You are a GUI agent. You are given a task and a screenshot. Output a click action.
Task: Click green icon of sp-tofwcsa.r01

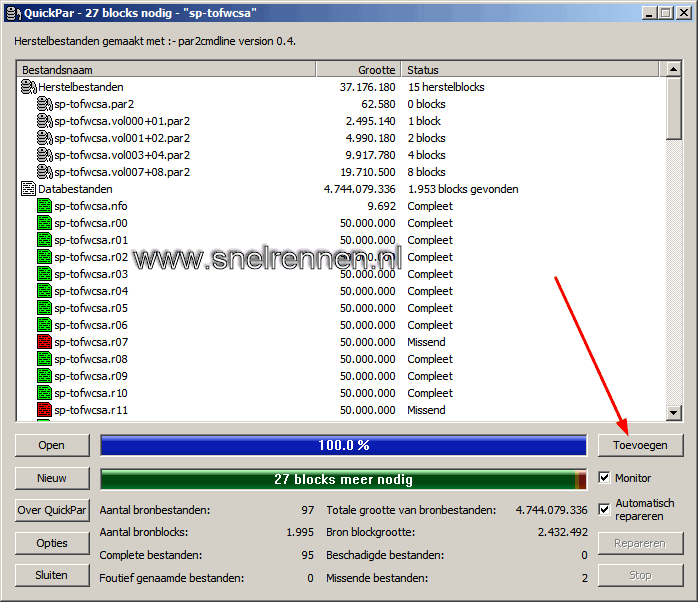tap(45, 240)
